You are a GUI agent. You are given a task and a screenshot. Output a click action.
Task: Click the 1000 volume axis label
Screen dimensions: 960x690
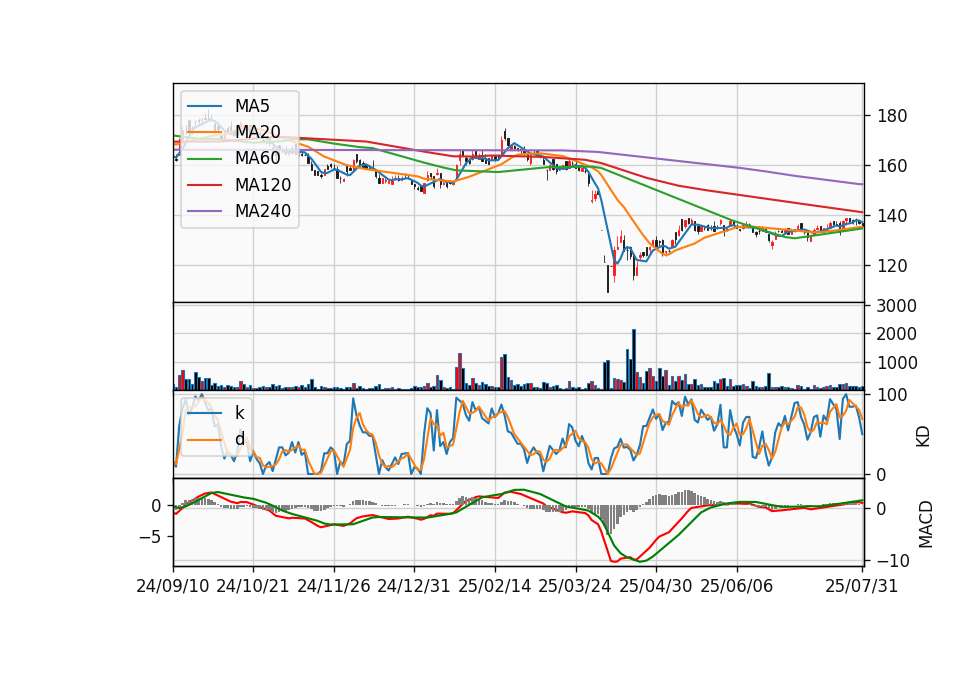pos(897,363)
